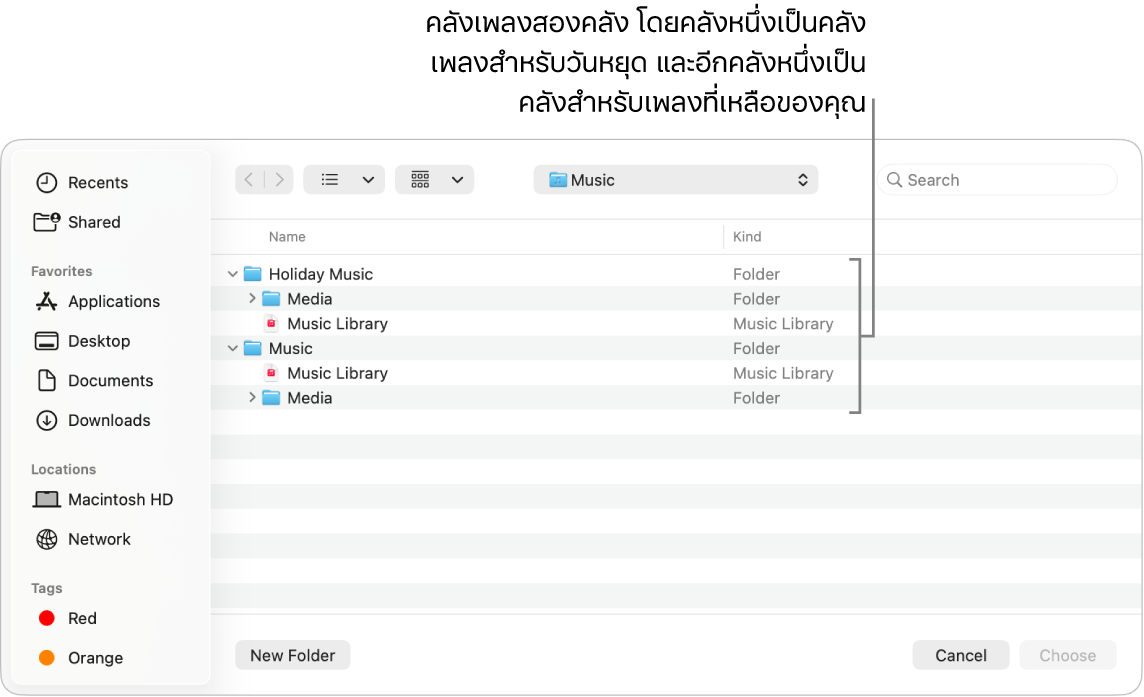This screenshot has height=697, width=1144.
Task: Collapse the Music folder
Action: click(x=232, y=348)
